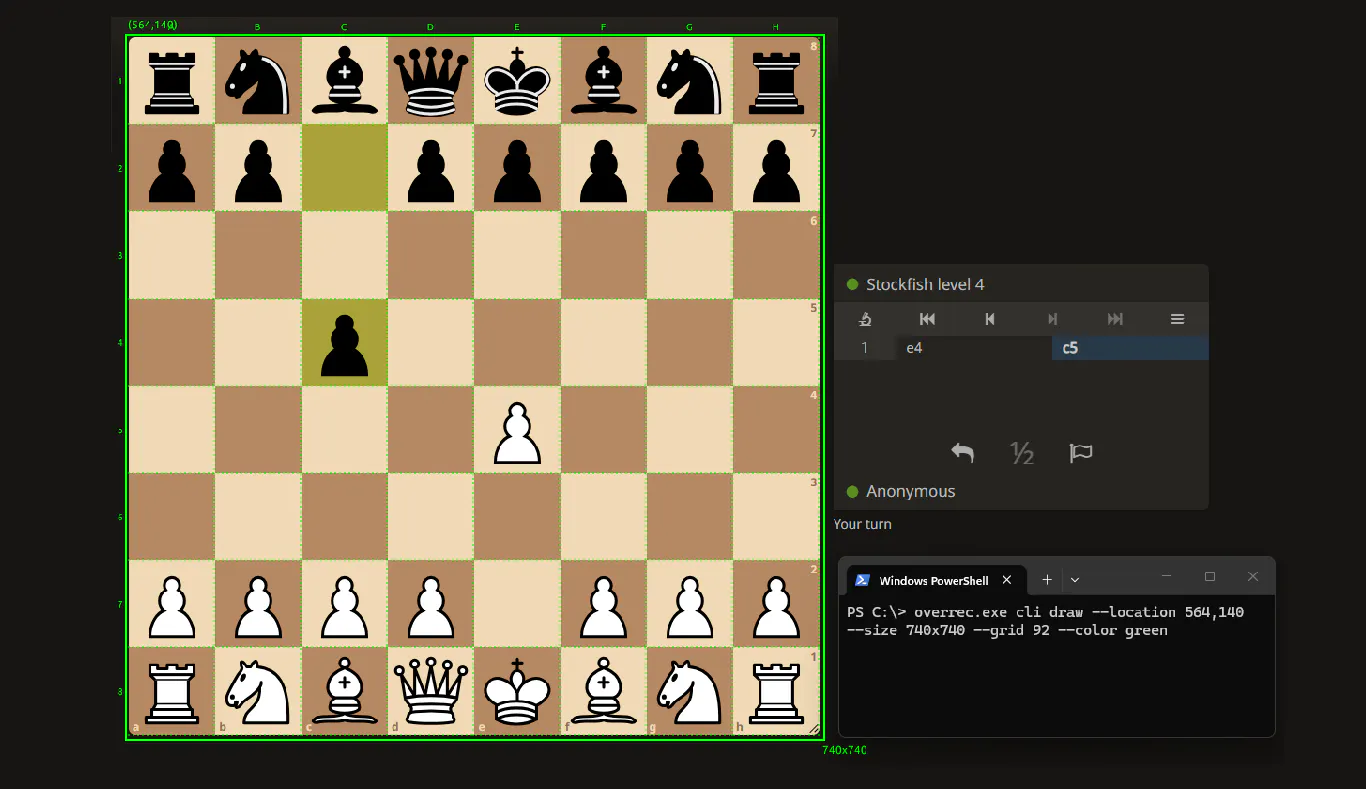
Task: Select the white rook on h1
Action: [775, 692]
